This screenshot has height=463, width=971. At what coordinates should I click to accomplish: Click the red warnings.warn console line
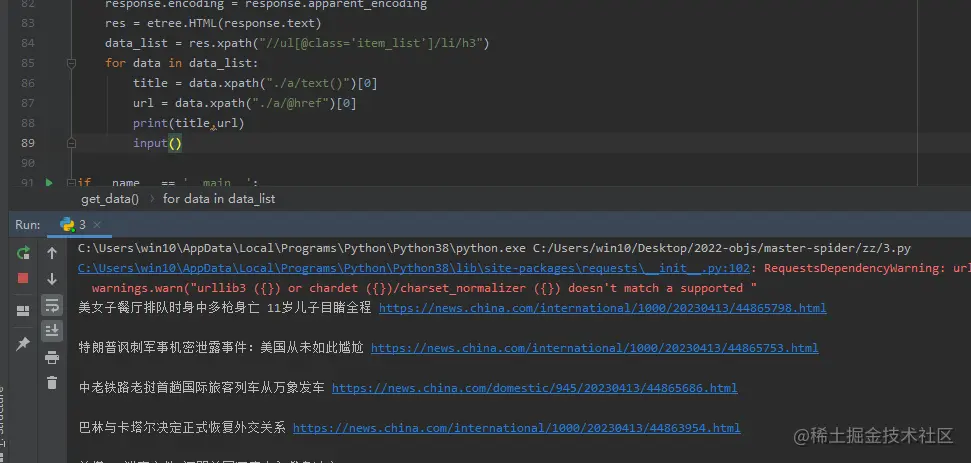(424, 288)
